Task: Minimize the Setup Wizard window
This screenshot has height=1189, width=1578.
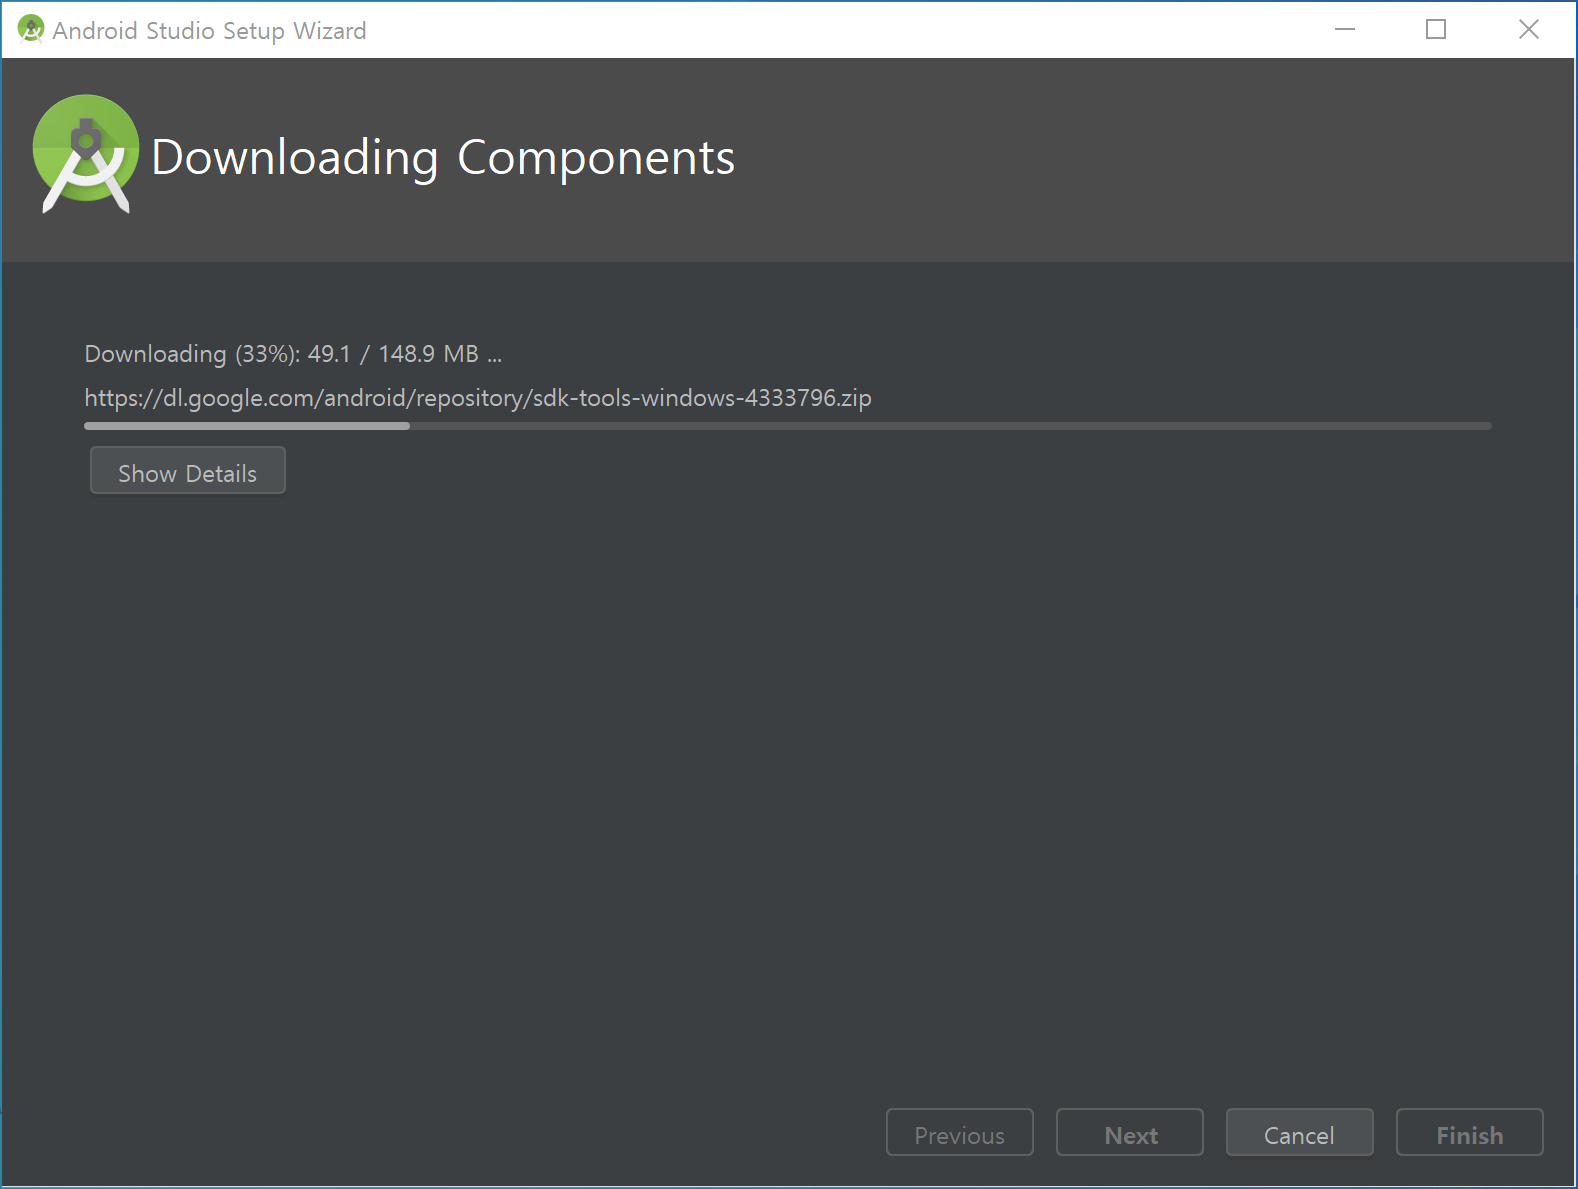Action: pos(1345,30)
